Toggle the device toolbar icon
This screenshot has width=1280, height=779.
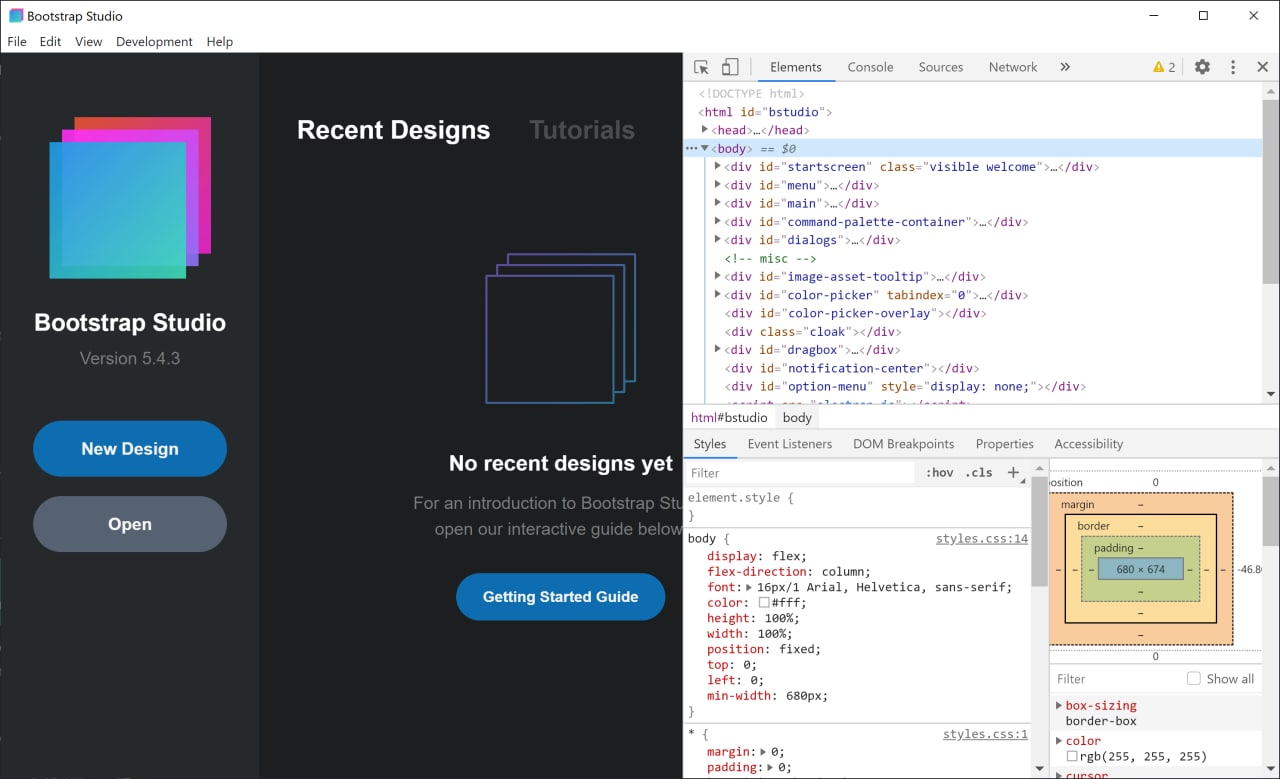[x=730, y=67]
